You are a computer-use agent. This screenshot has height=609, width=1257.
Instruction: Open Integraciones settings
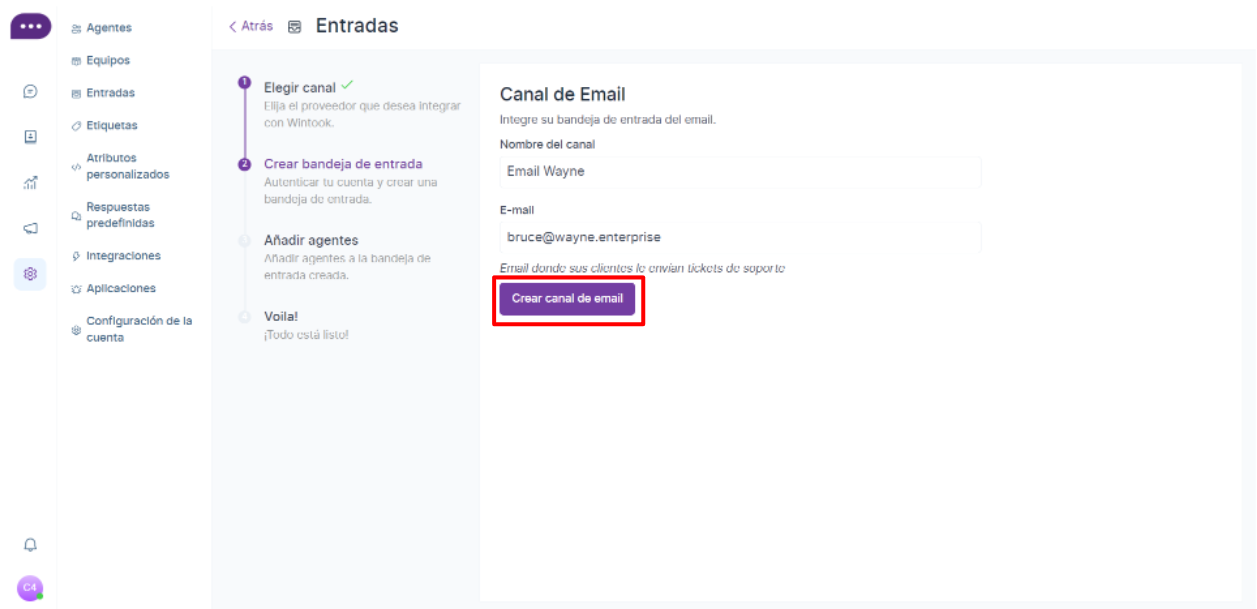(123, 256)
